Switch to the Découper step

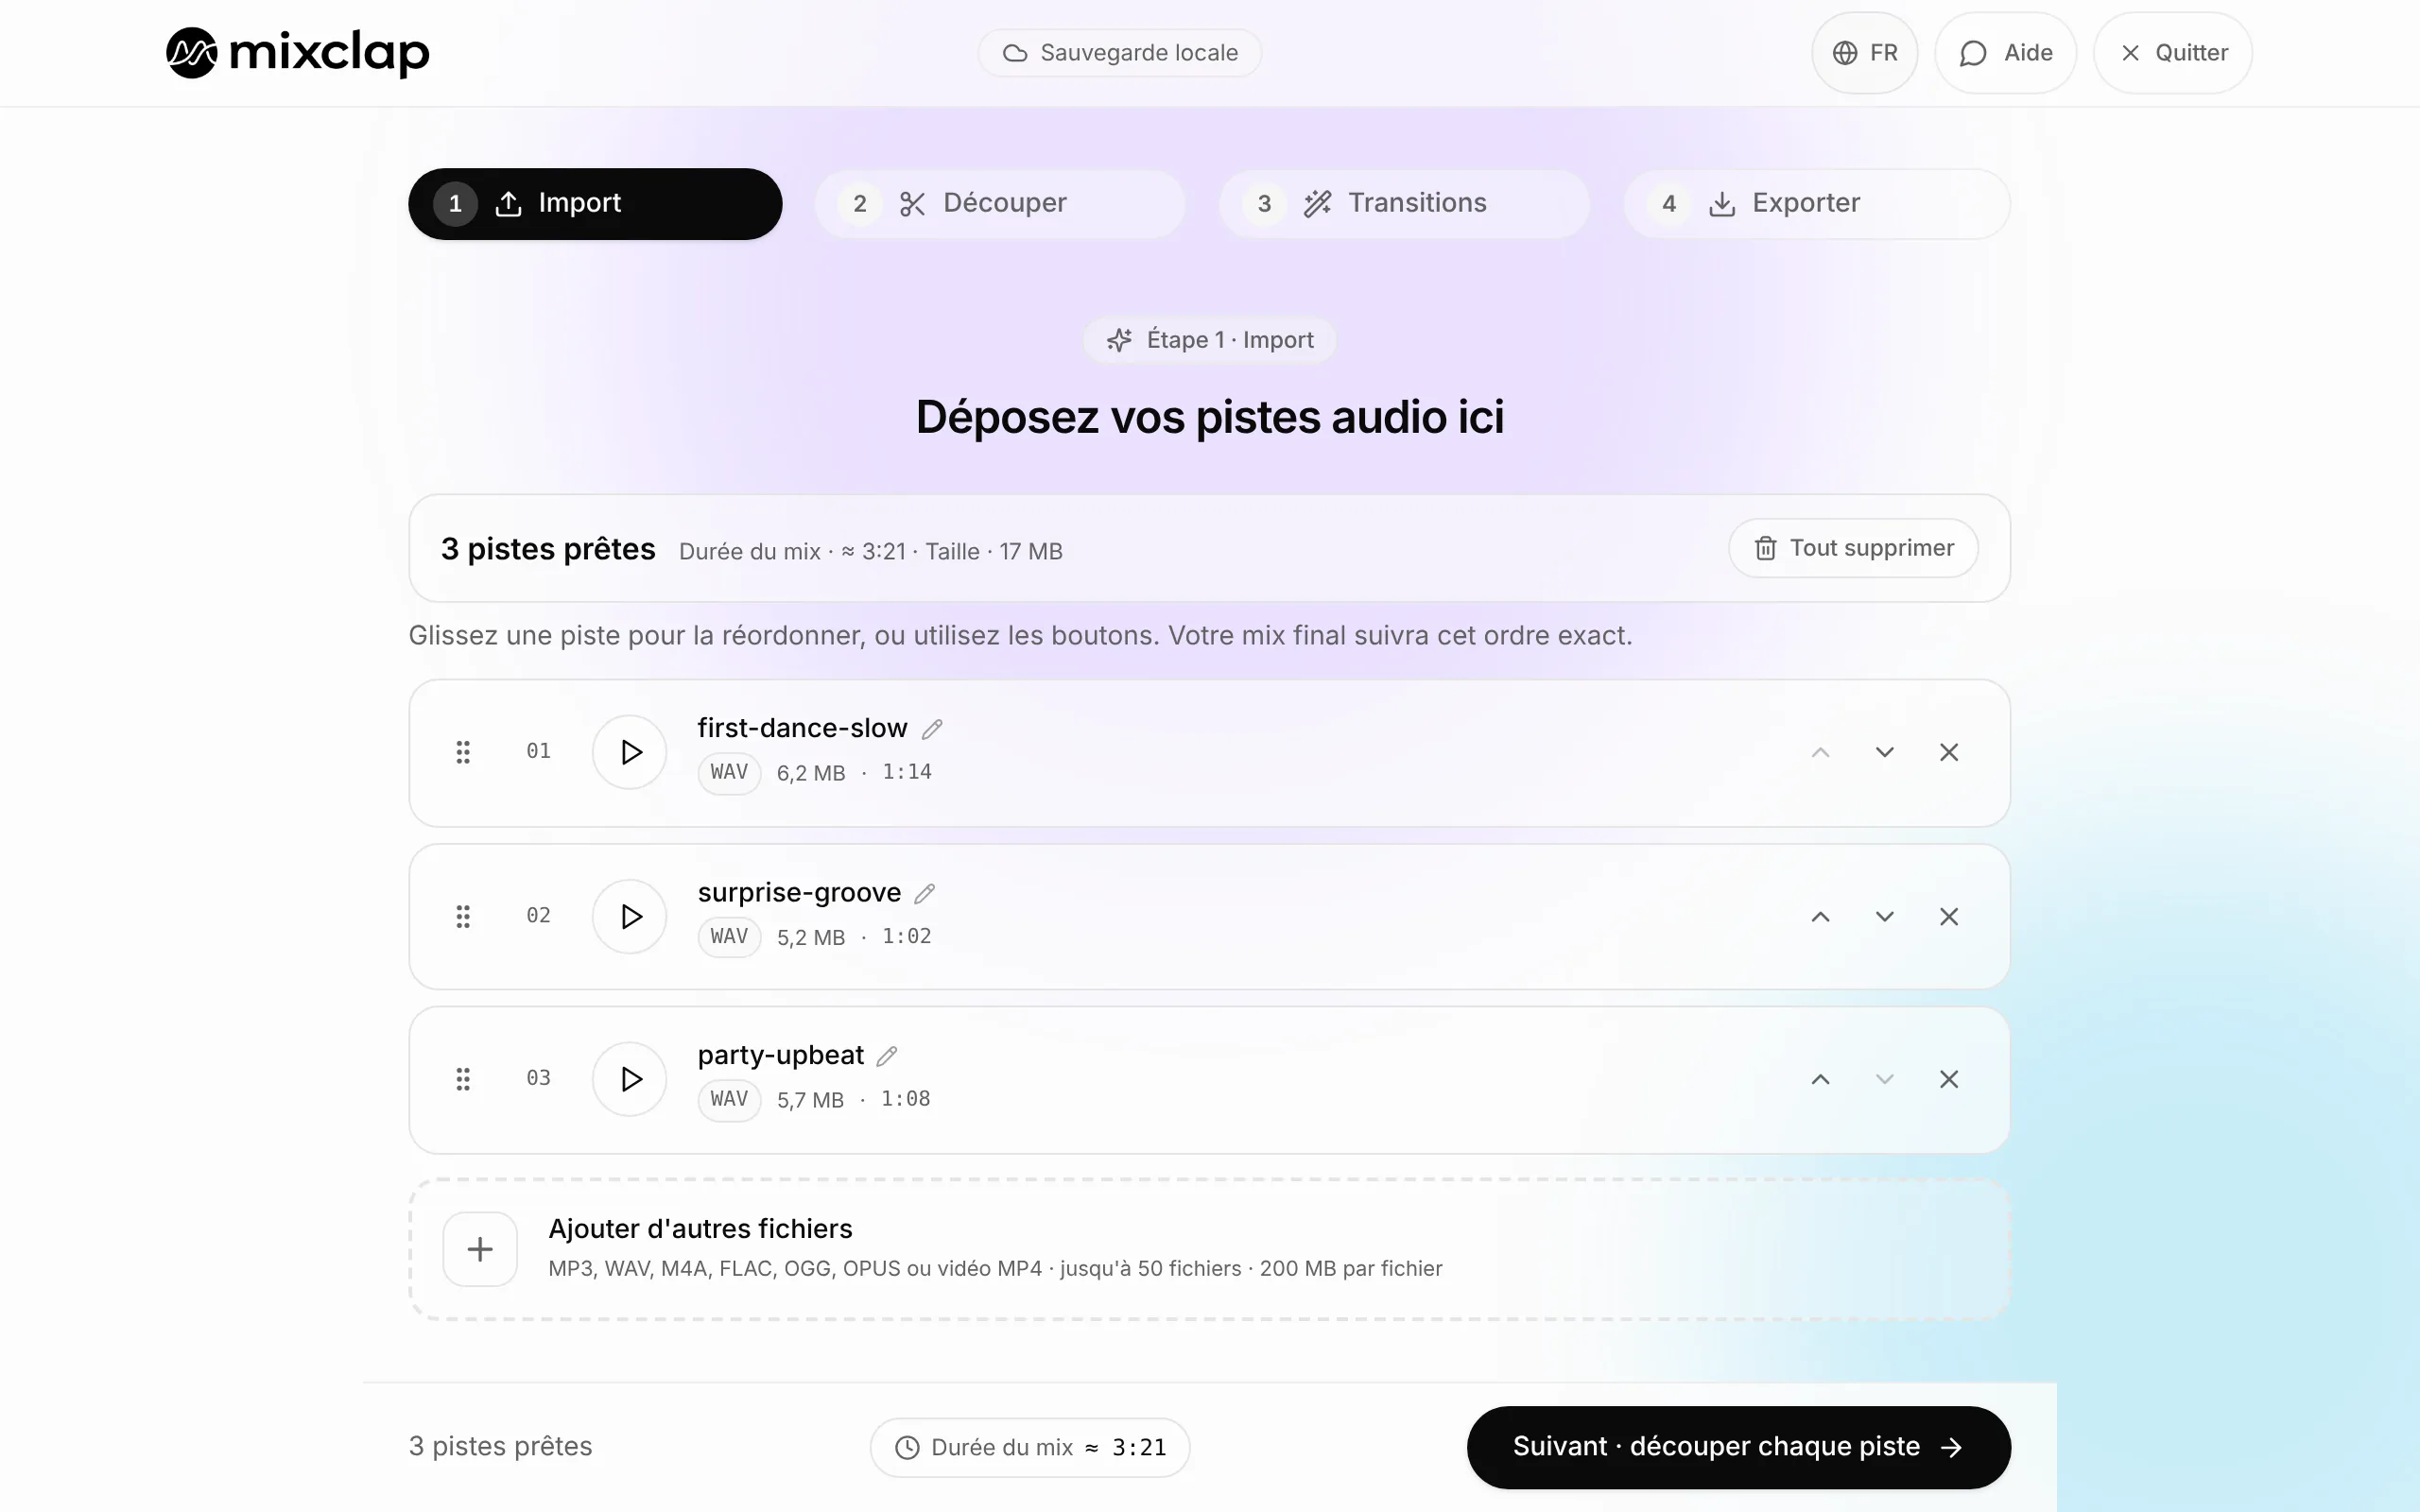click(1000, 204)
